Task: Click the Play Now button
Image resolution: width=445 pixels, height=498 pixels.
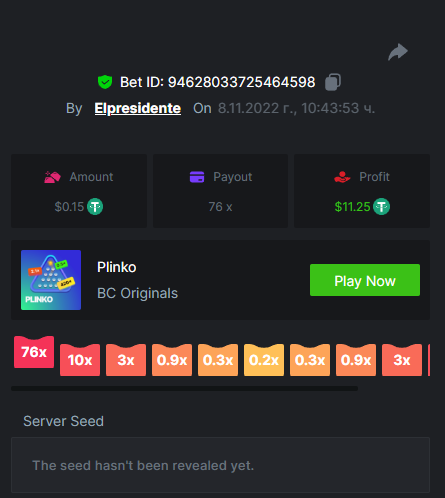Action: point(365,280)
